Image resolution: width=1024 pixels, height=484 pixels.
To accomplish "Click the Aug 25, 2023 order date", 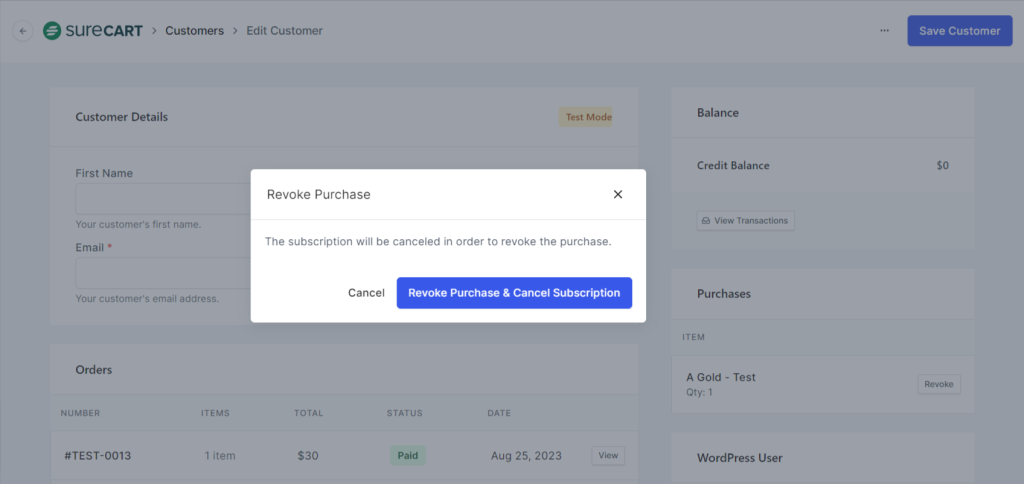I will (x=526, y=455).
